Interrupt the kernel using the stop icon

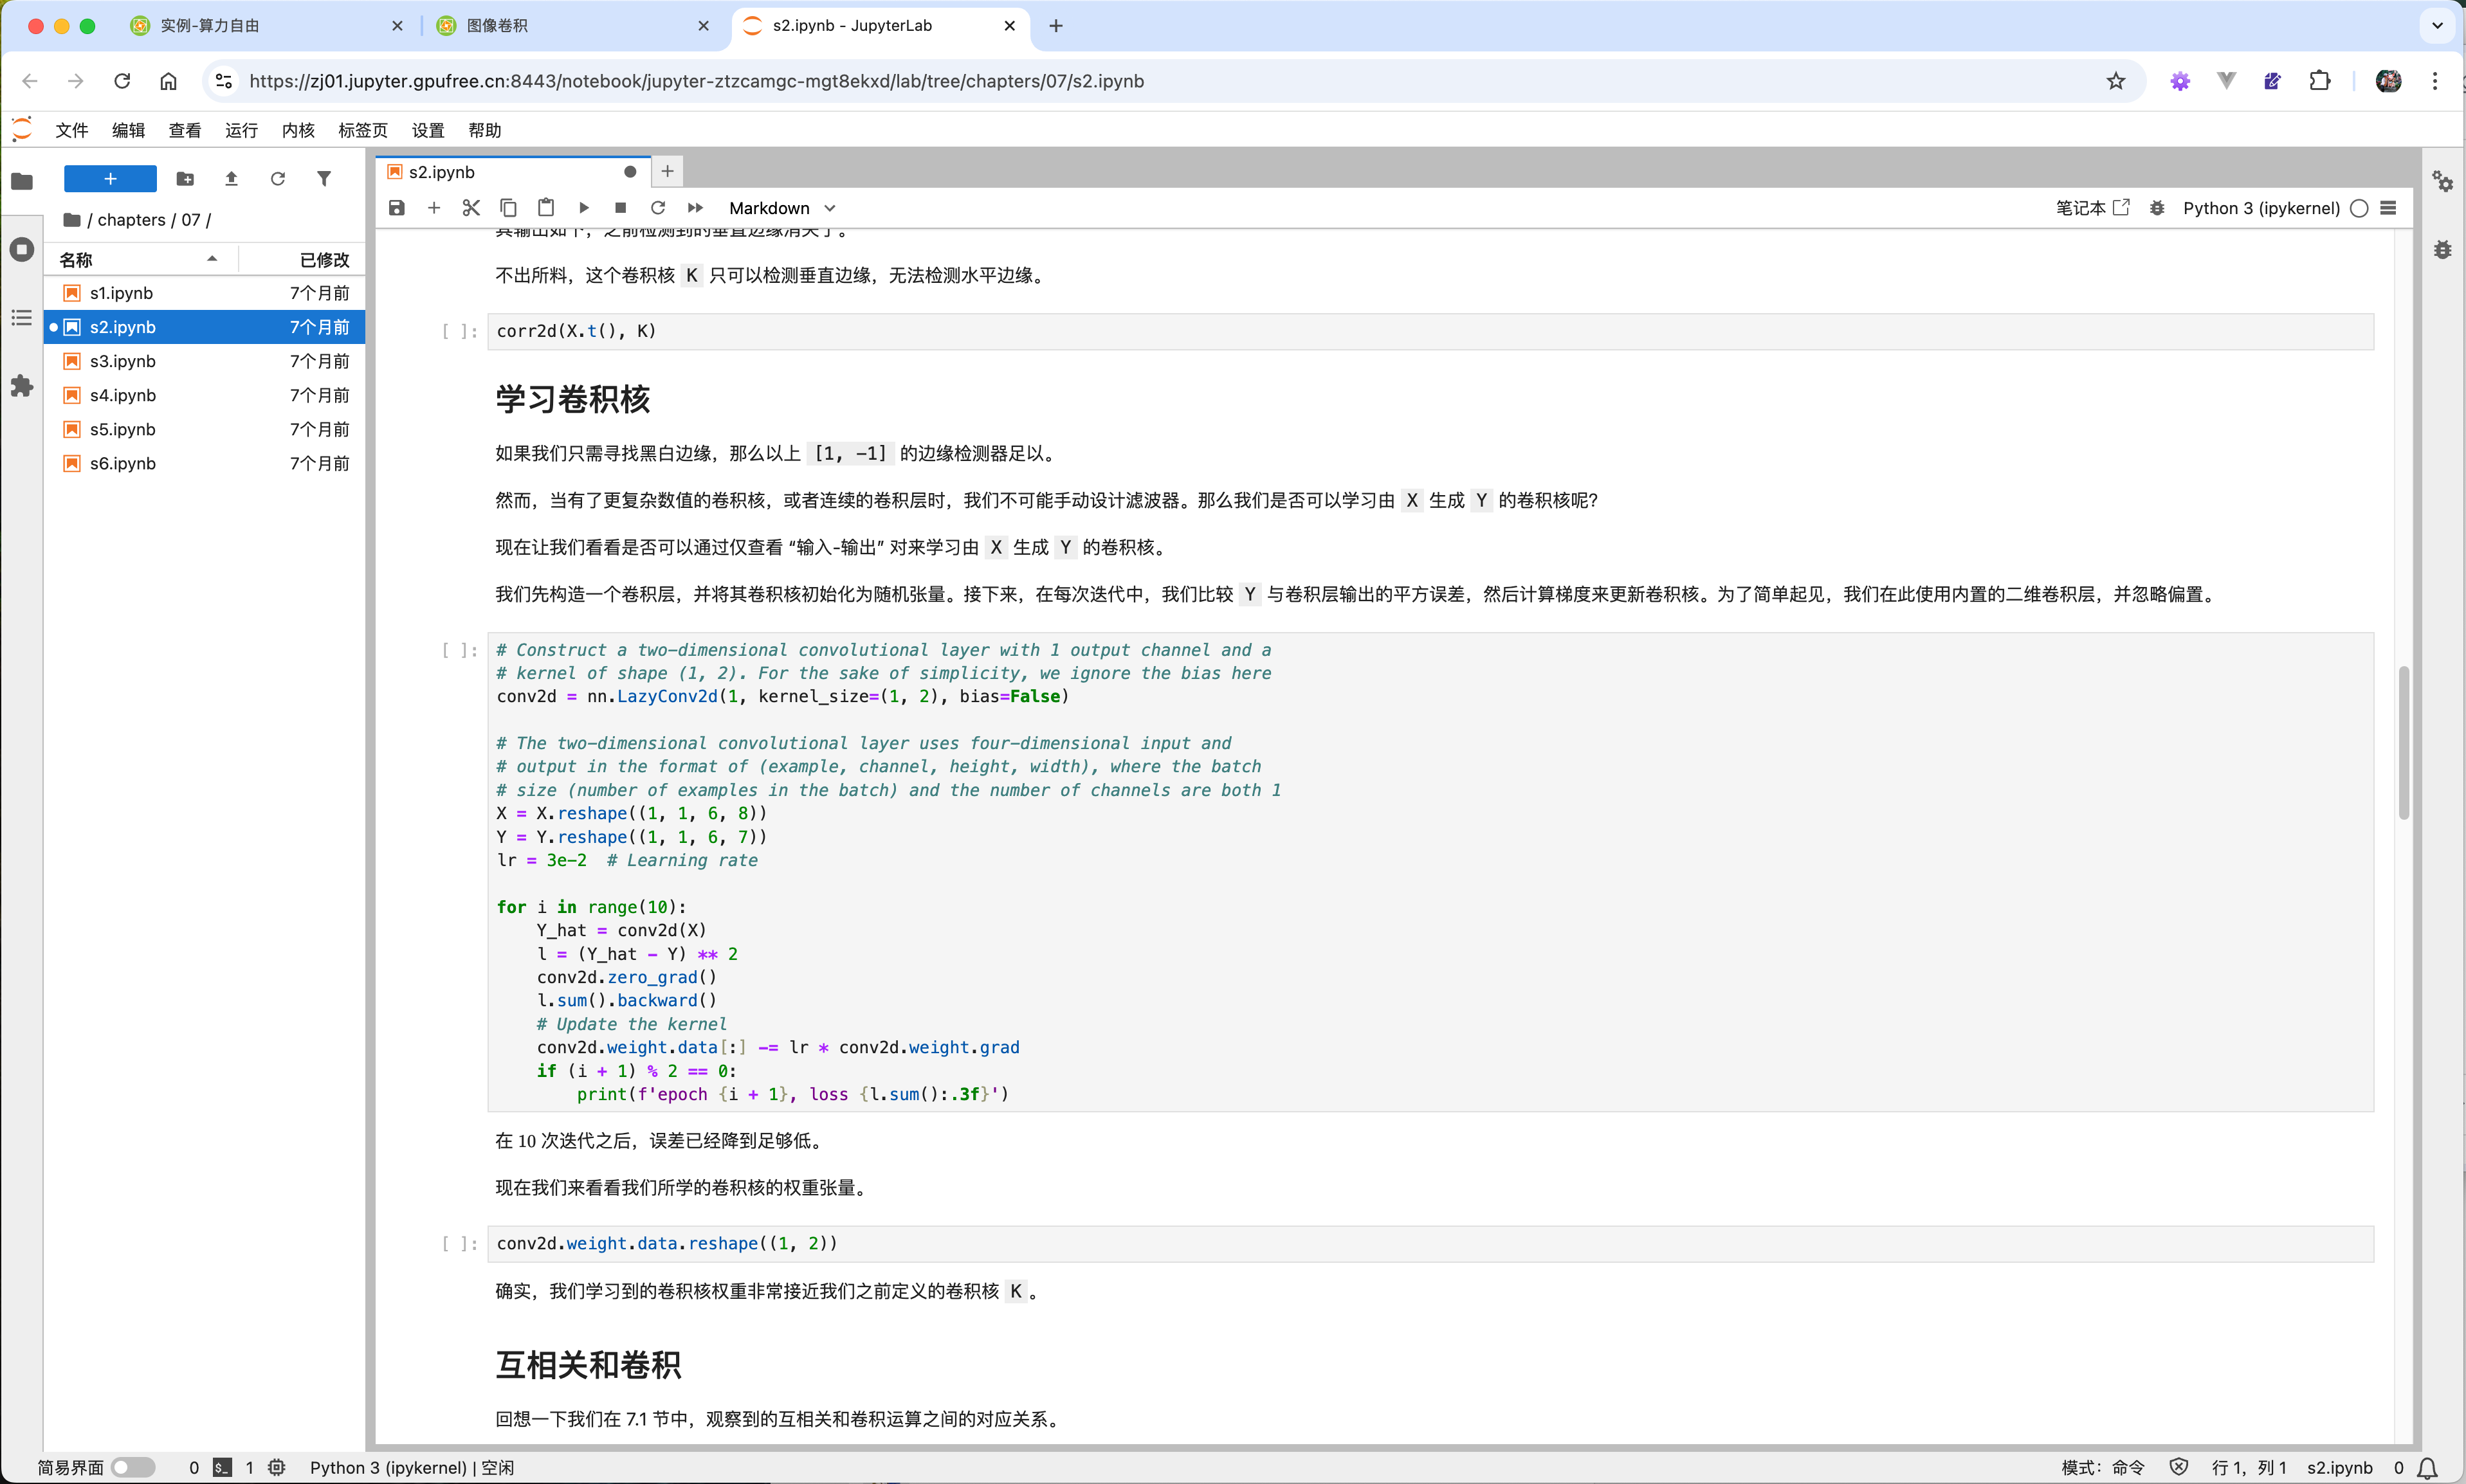coord(620,208)
